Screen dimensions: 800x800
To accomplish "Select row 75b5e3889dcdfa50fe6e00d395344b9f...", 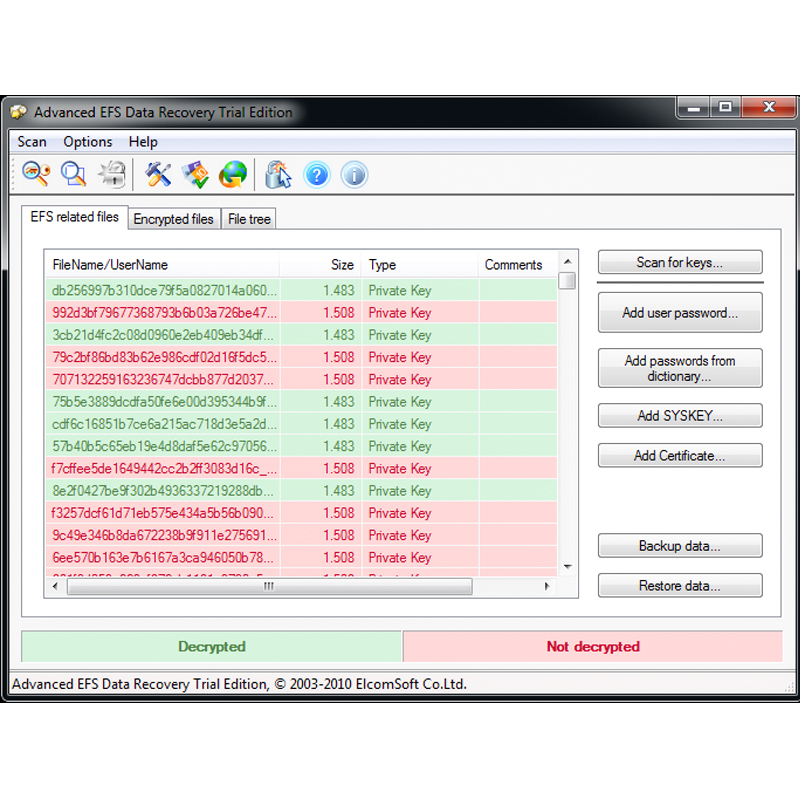I will point(302,402).
